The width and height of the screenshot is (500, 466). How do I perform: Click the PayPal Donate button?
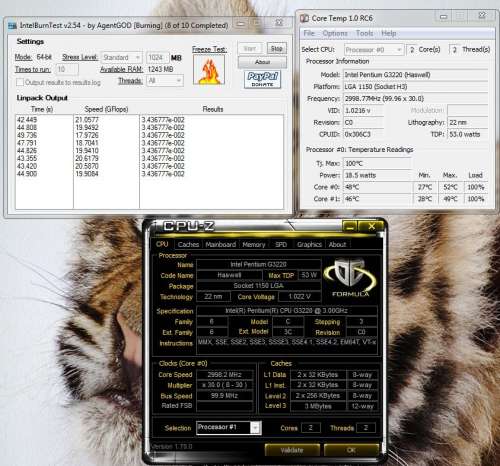coord(262,79)
